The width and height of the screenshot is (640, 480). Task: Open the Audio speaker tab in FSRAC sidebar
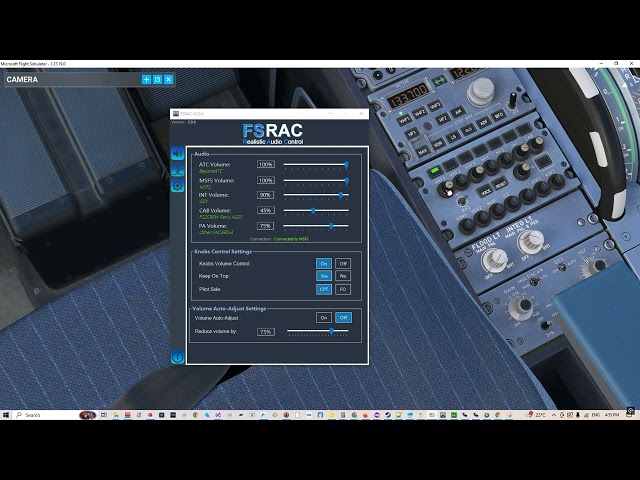[178, 154]
